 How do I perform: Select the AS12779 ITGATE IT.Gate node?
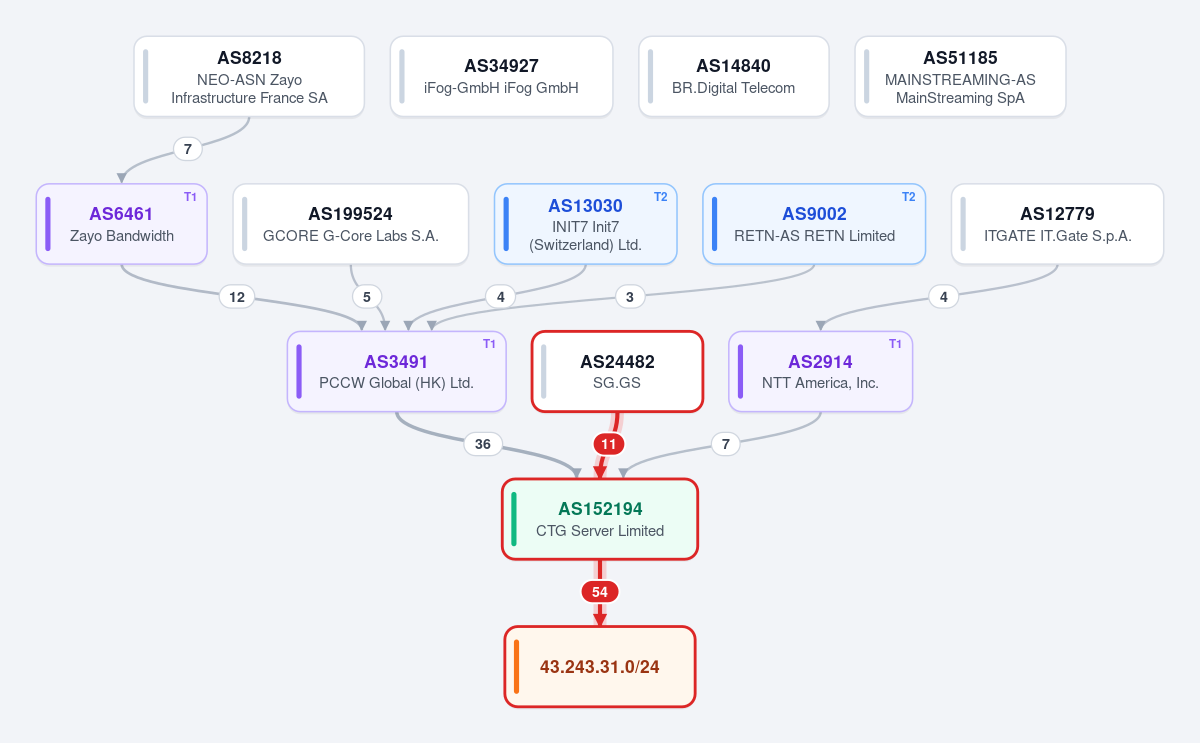[x=1057, y=224]
